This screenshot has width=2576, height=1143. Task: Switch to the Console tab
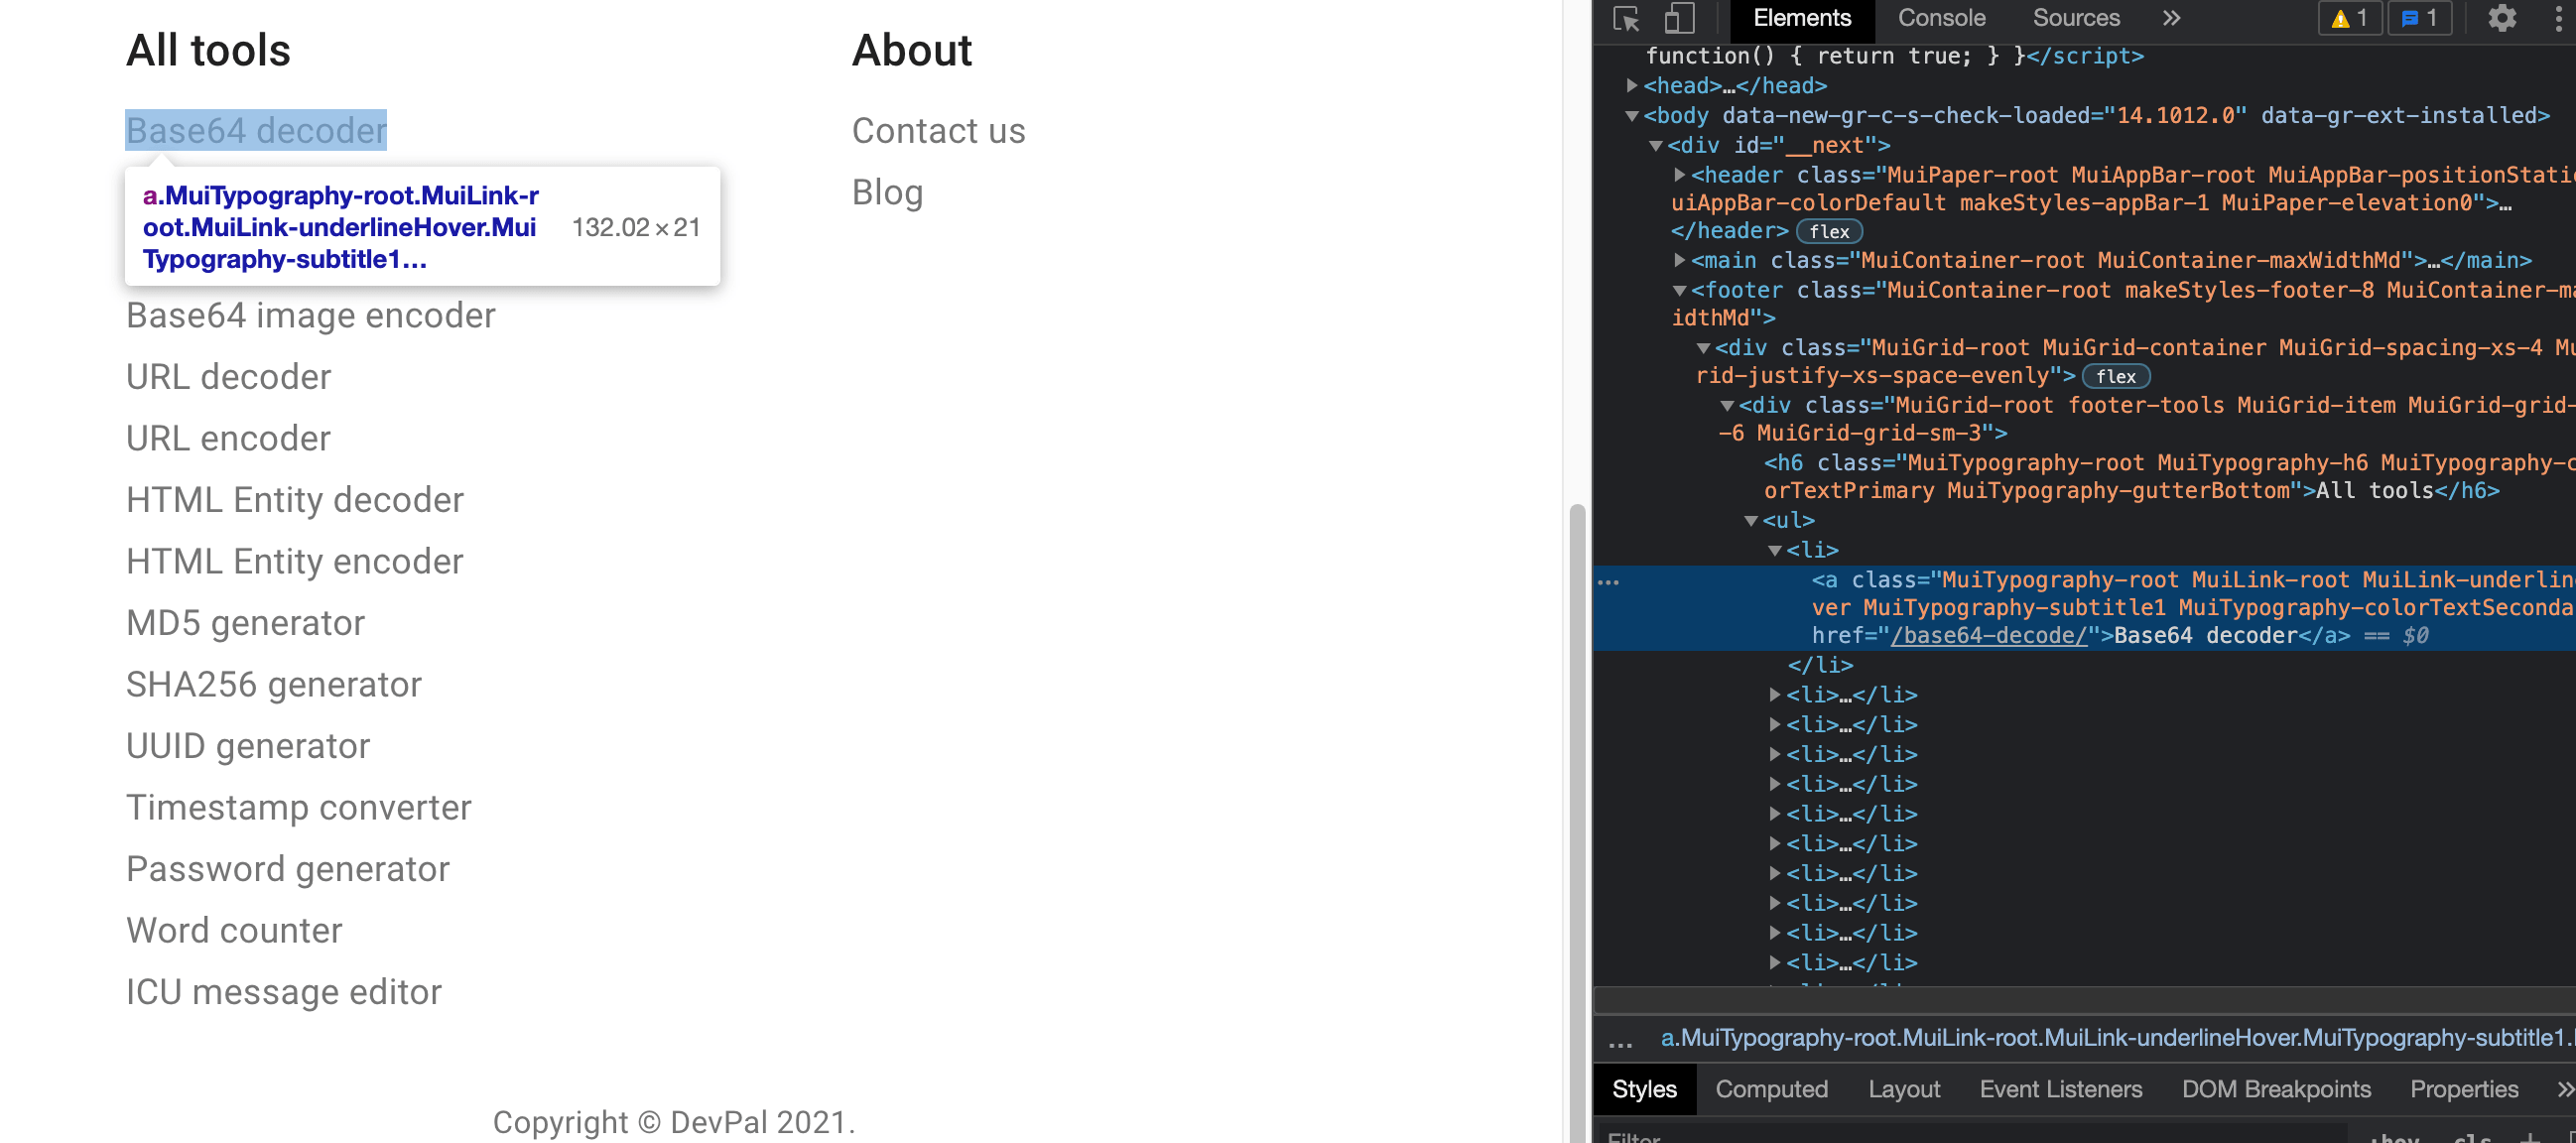(x=1941, y=18)
